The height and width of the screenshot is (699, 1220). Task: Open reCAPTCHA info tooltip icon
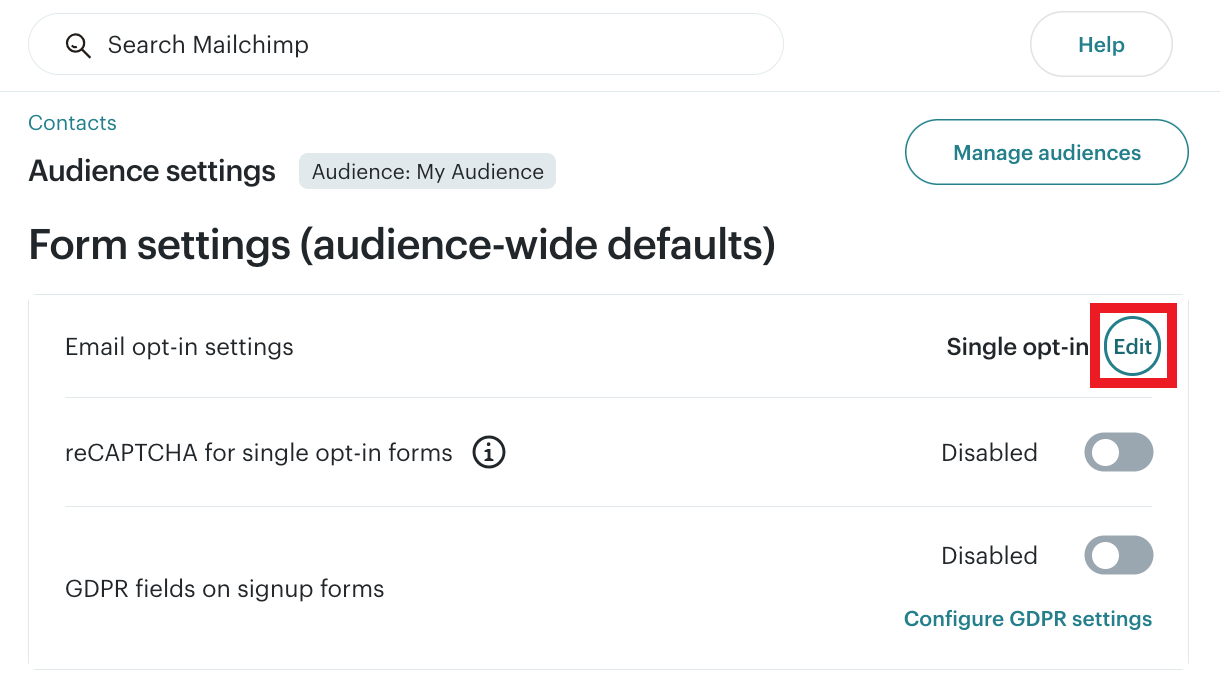point(489,453)
